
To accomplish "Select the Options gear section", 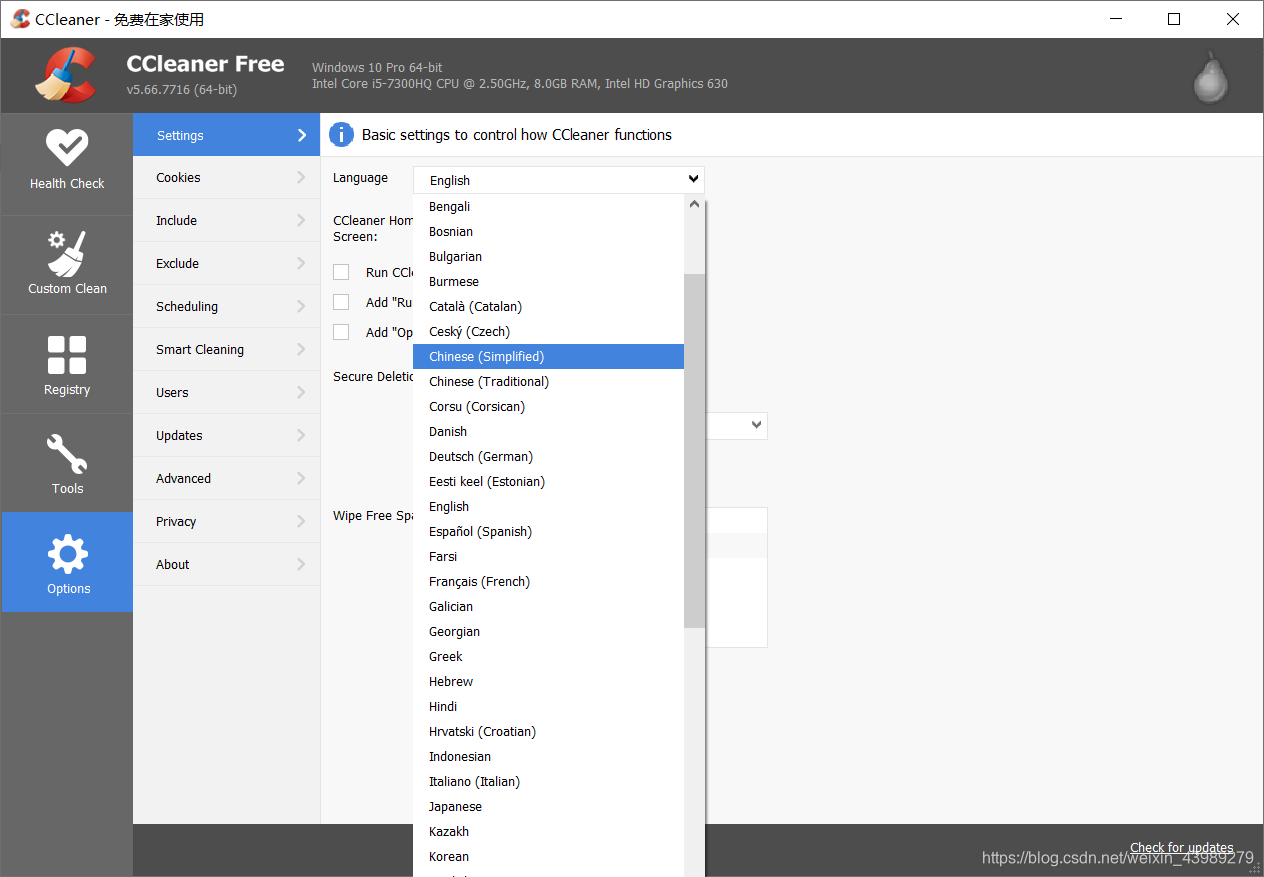I will [x=67, y=562].
